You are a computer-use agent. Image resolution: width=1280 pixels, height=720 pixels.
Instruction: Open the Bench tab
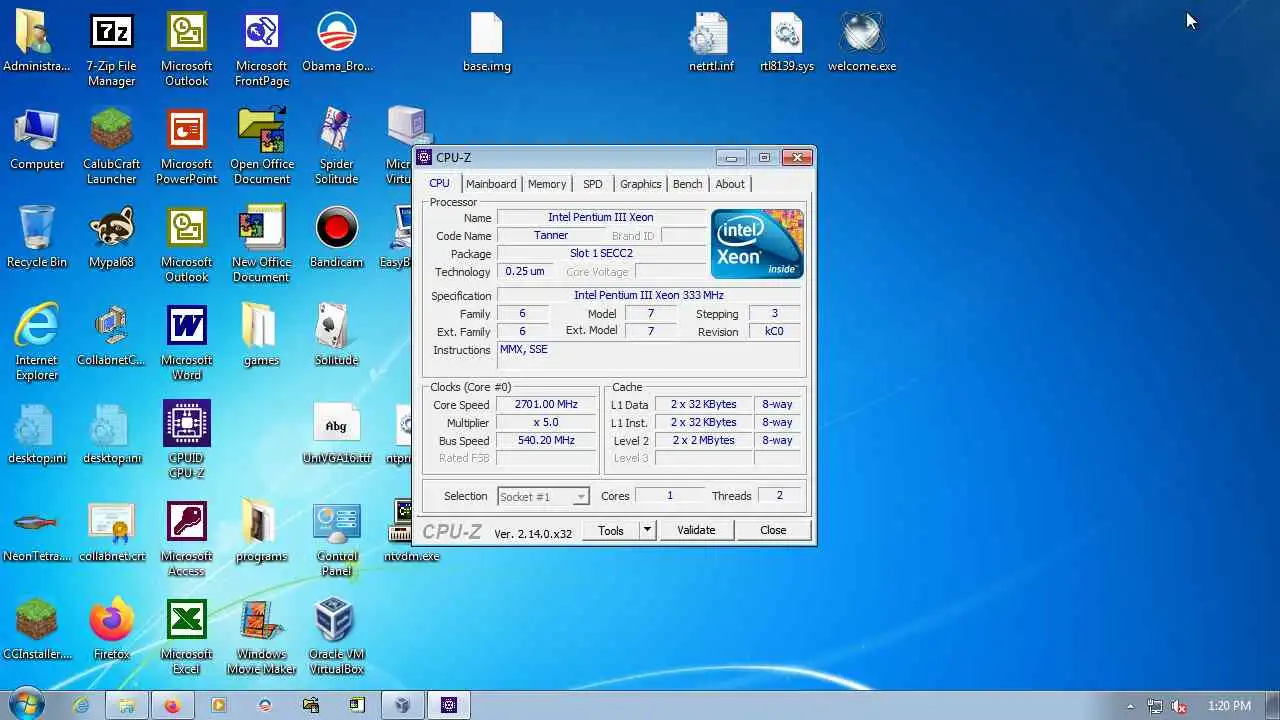(x=687, y=184)
